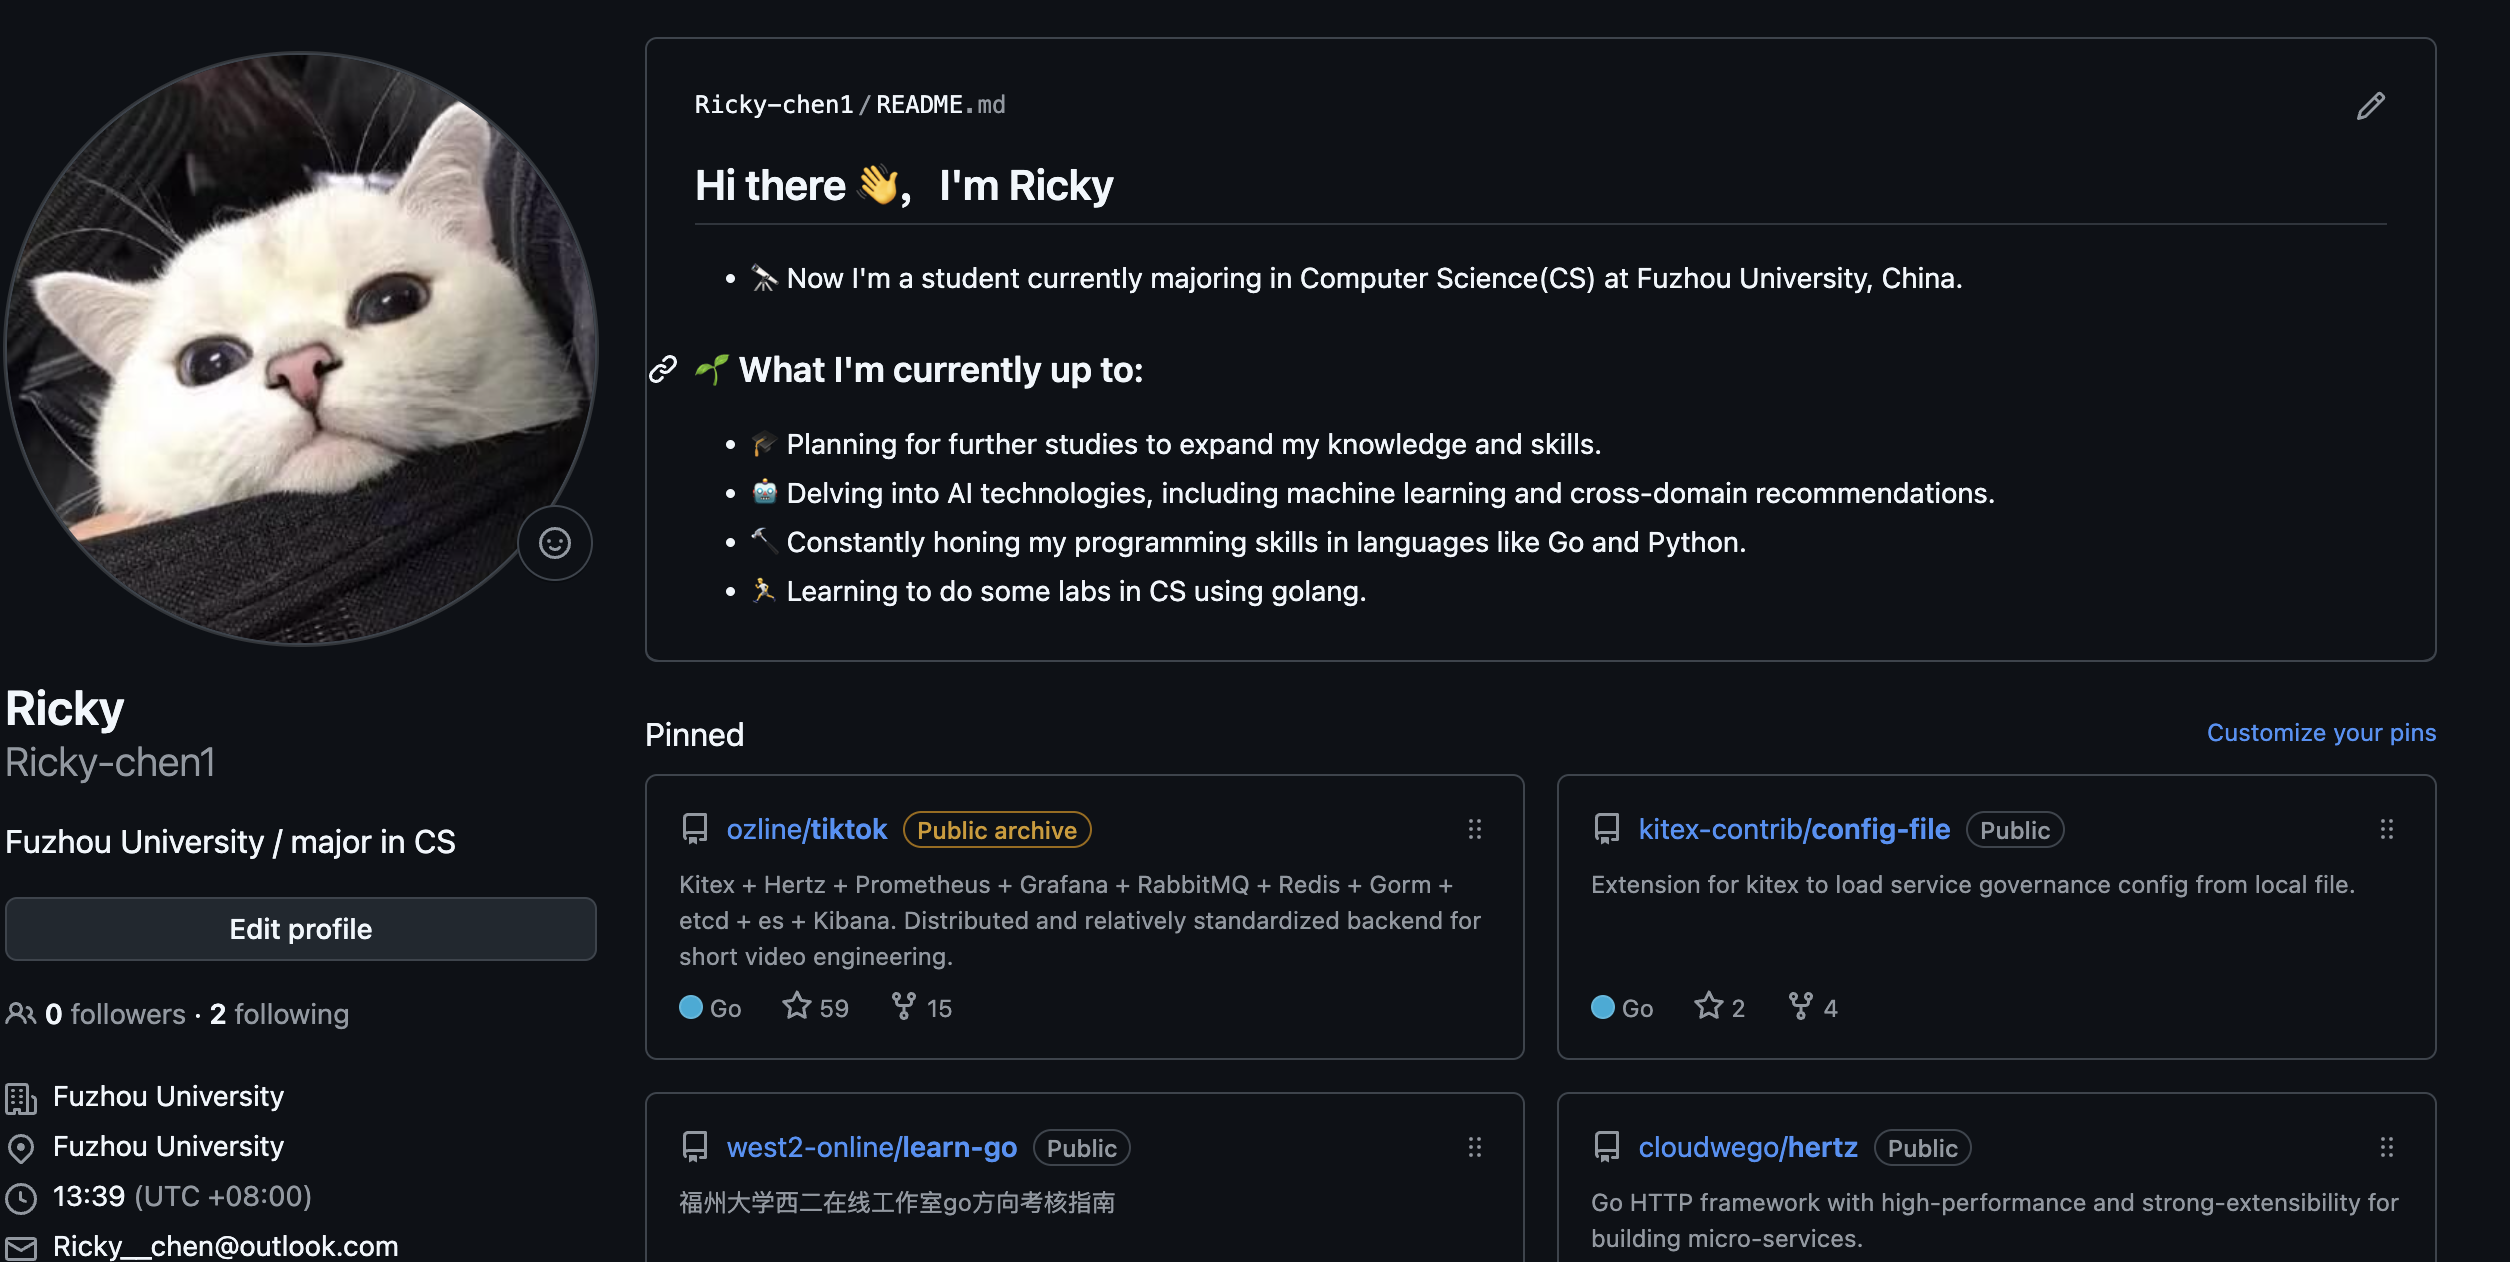Click the fork count on kitex-contrib/config-file
This screenshot has height=1262, width=2510.
(x=1813, y=1007)
